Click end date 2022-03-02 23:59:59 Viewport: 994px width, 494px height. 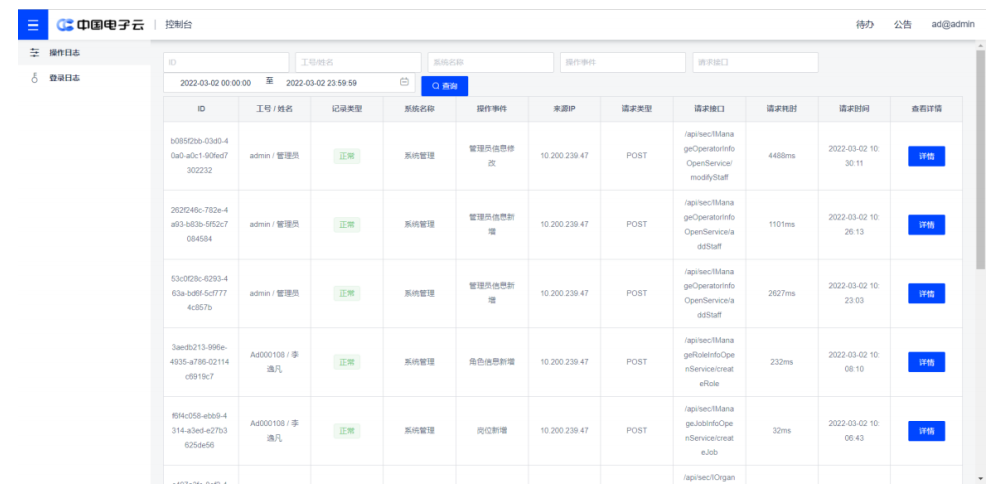pos(321,83)
